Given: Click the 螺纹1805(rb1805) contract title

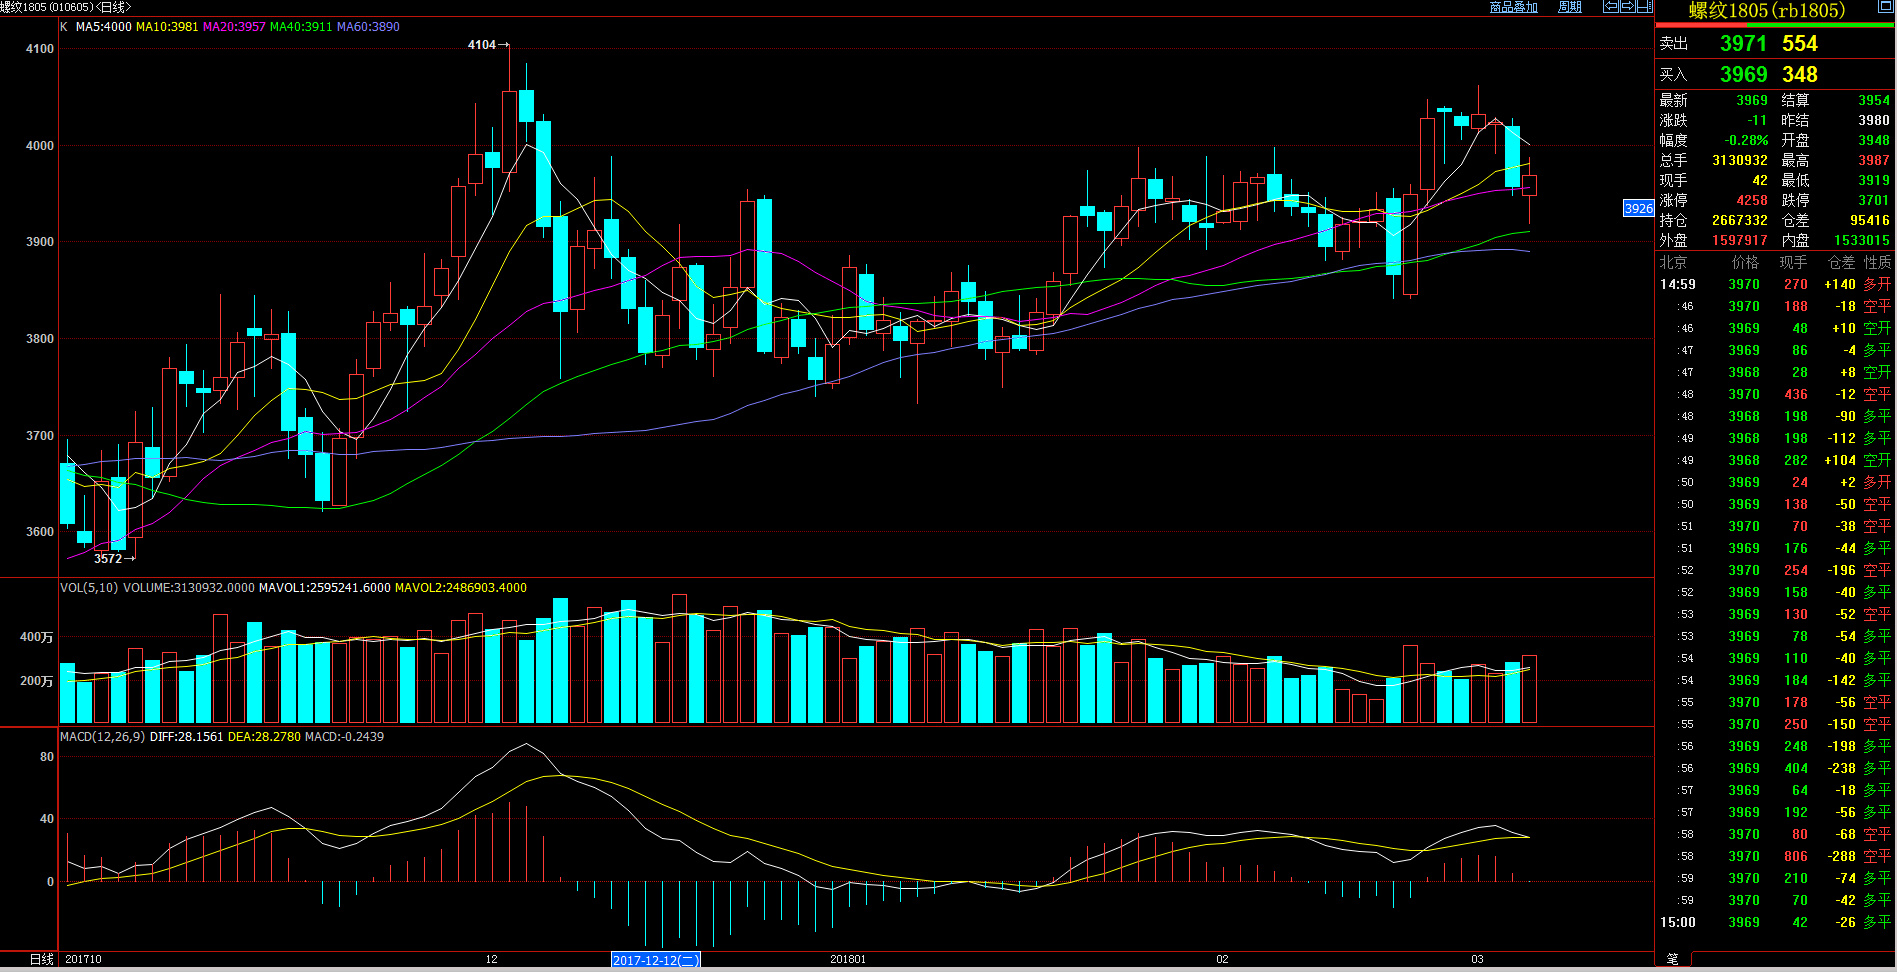Looking at the screenshot, I should [x=1766, y=11].
